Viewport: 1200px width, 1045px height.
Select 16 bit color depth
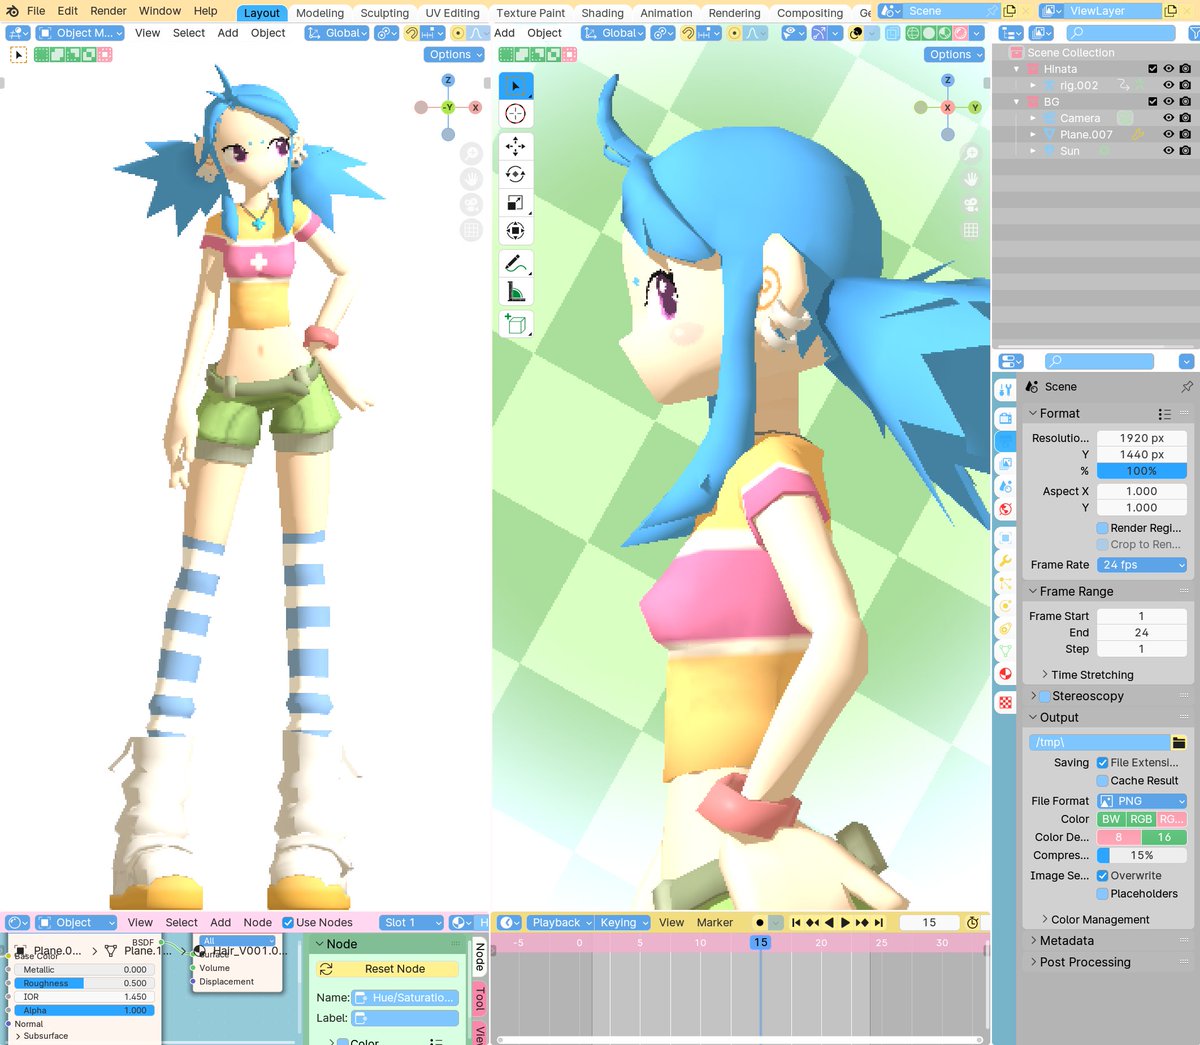point(1164,838)
